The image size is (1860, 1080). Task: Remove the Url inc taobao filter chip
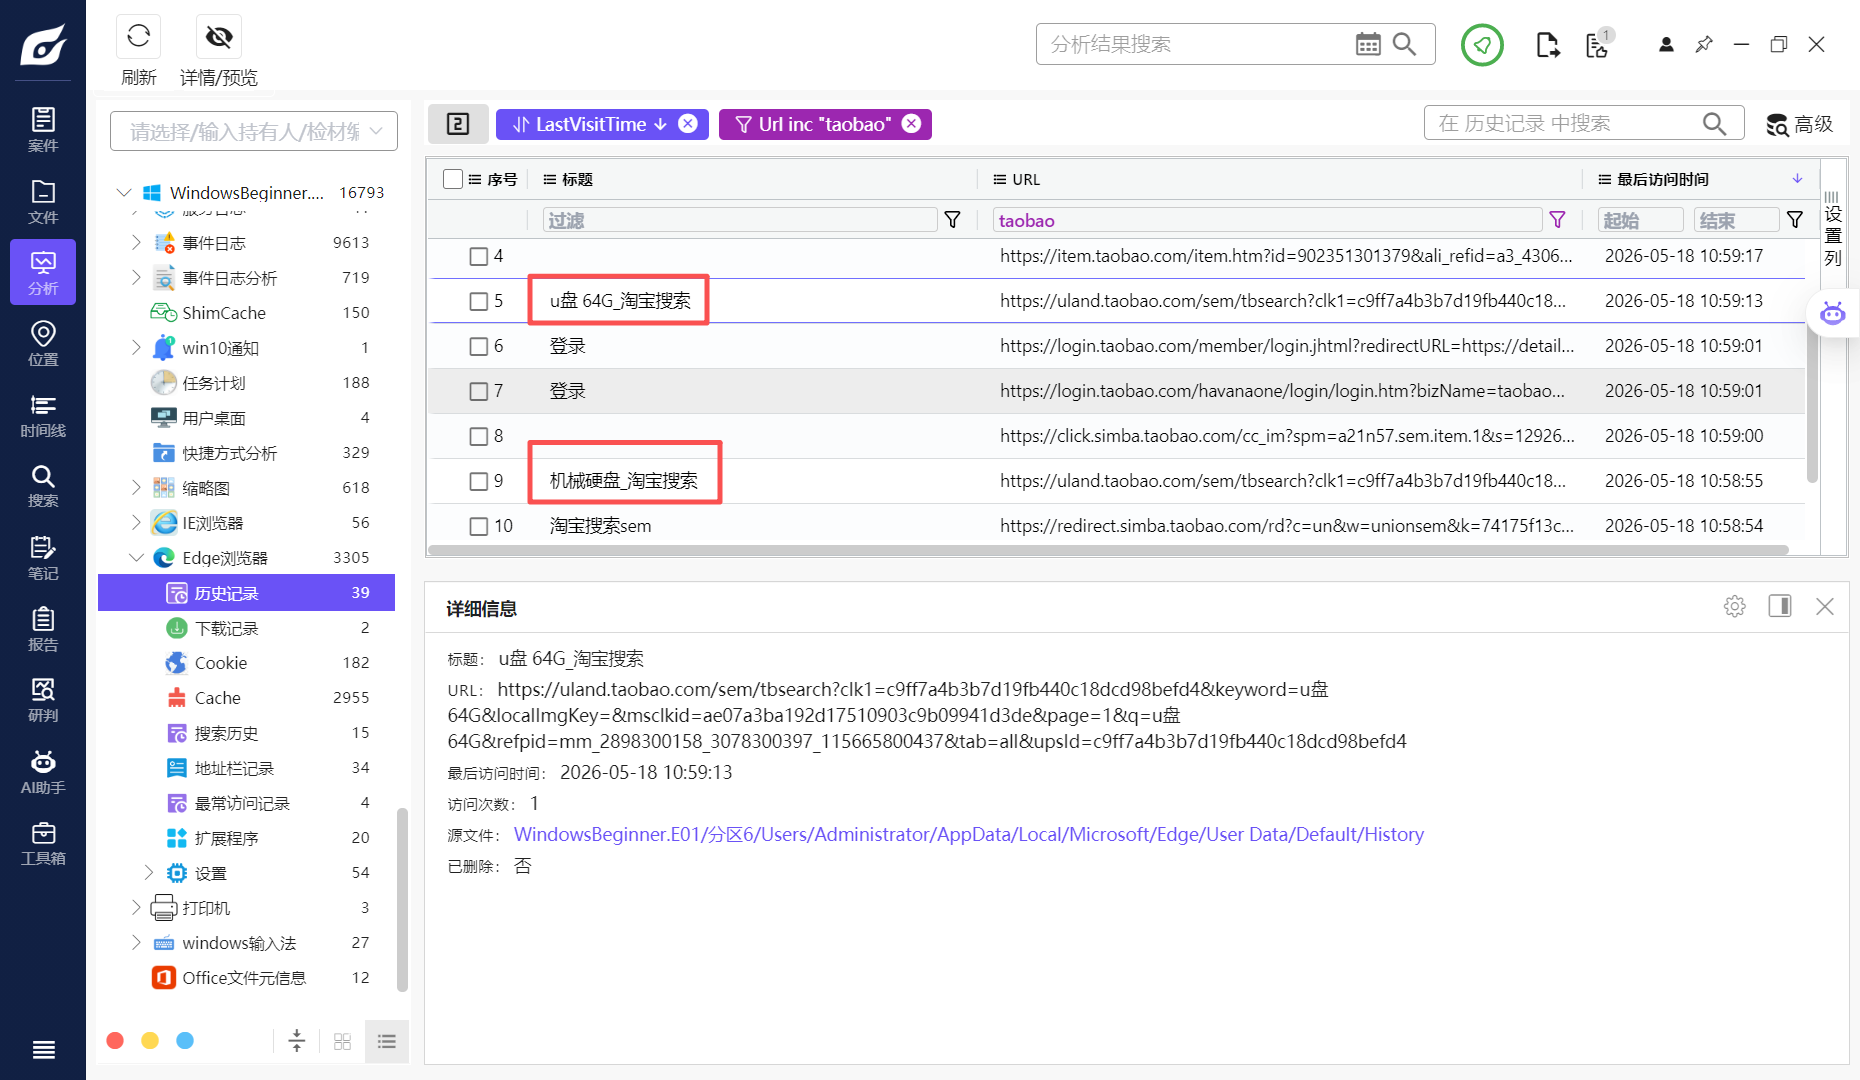[911, 123]
